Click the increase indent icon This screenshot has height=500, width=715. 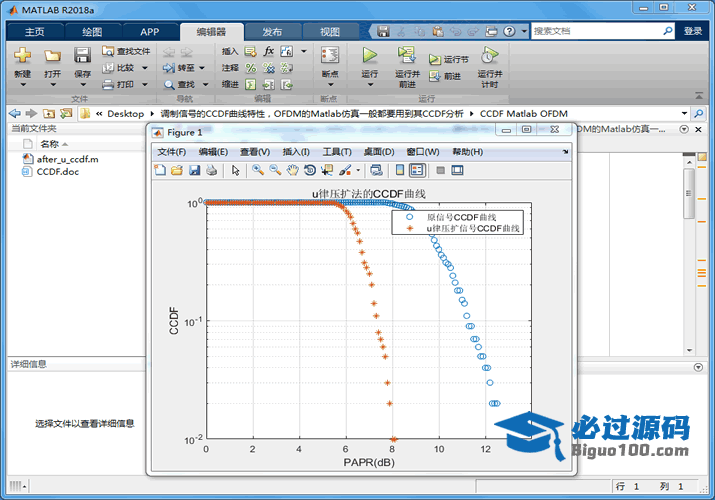point(269,84)
